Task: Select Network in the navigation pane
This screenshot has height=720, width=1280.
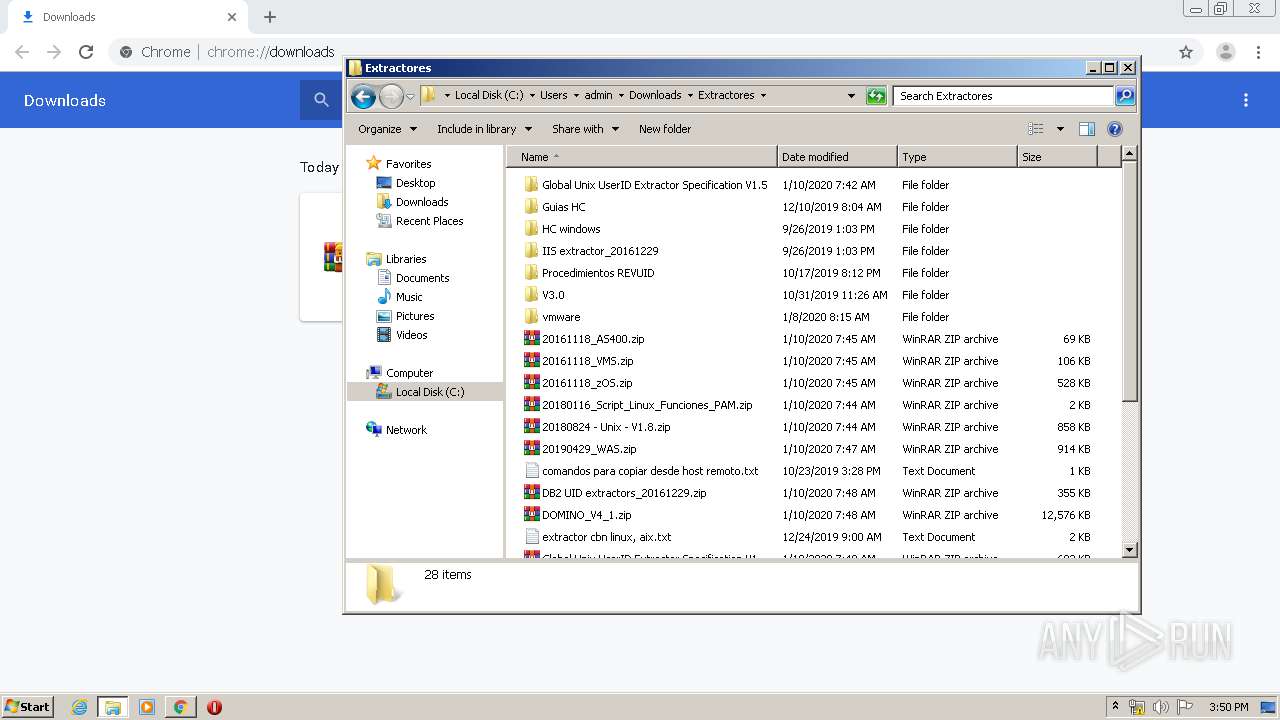Action: (406, 430)
